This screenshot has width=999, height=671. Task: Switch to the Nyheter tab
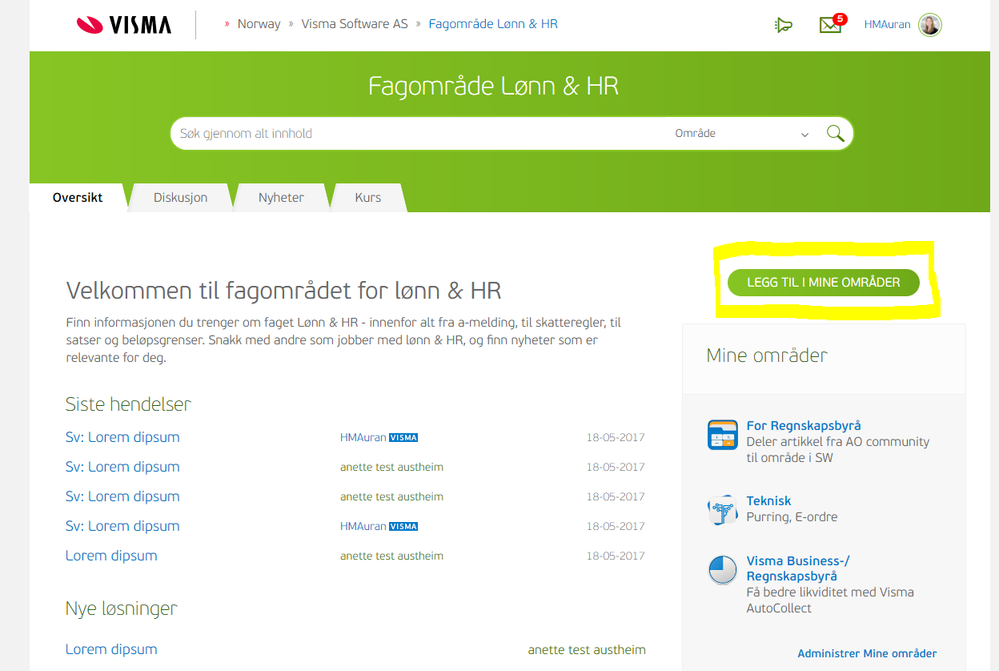coord(281,198)
